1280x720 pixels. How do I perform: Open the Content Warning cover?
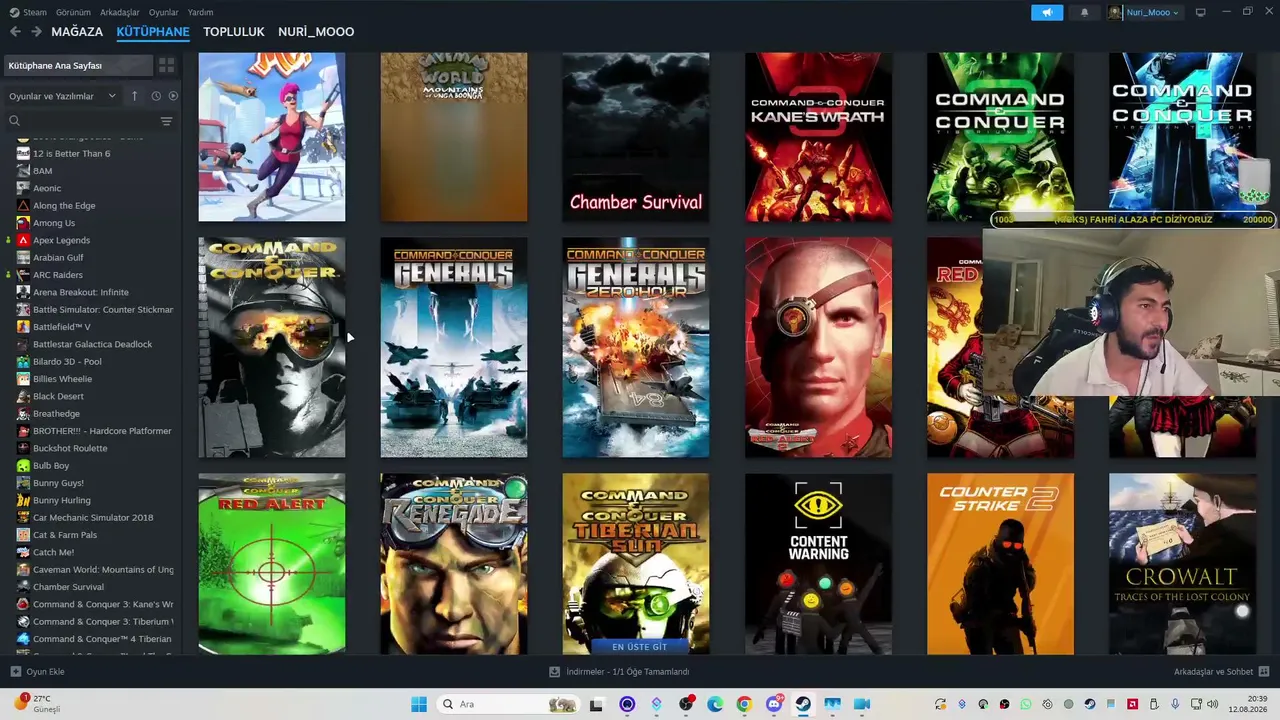(818, 564)
